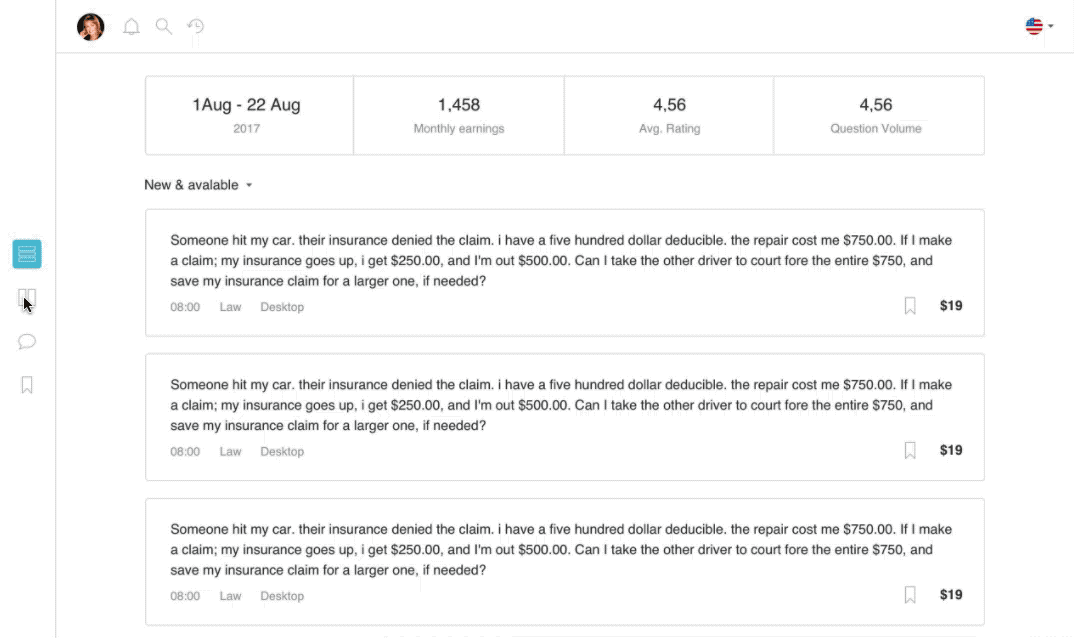Bookmark the third question card
Image resolution: width=1074 pixels, height=638 pixels.
click(910, 595)
